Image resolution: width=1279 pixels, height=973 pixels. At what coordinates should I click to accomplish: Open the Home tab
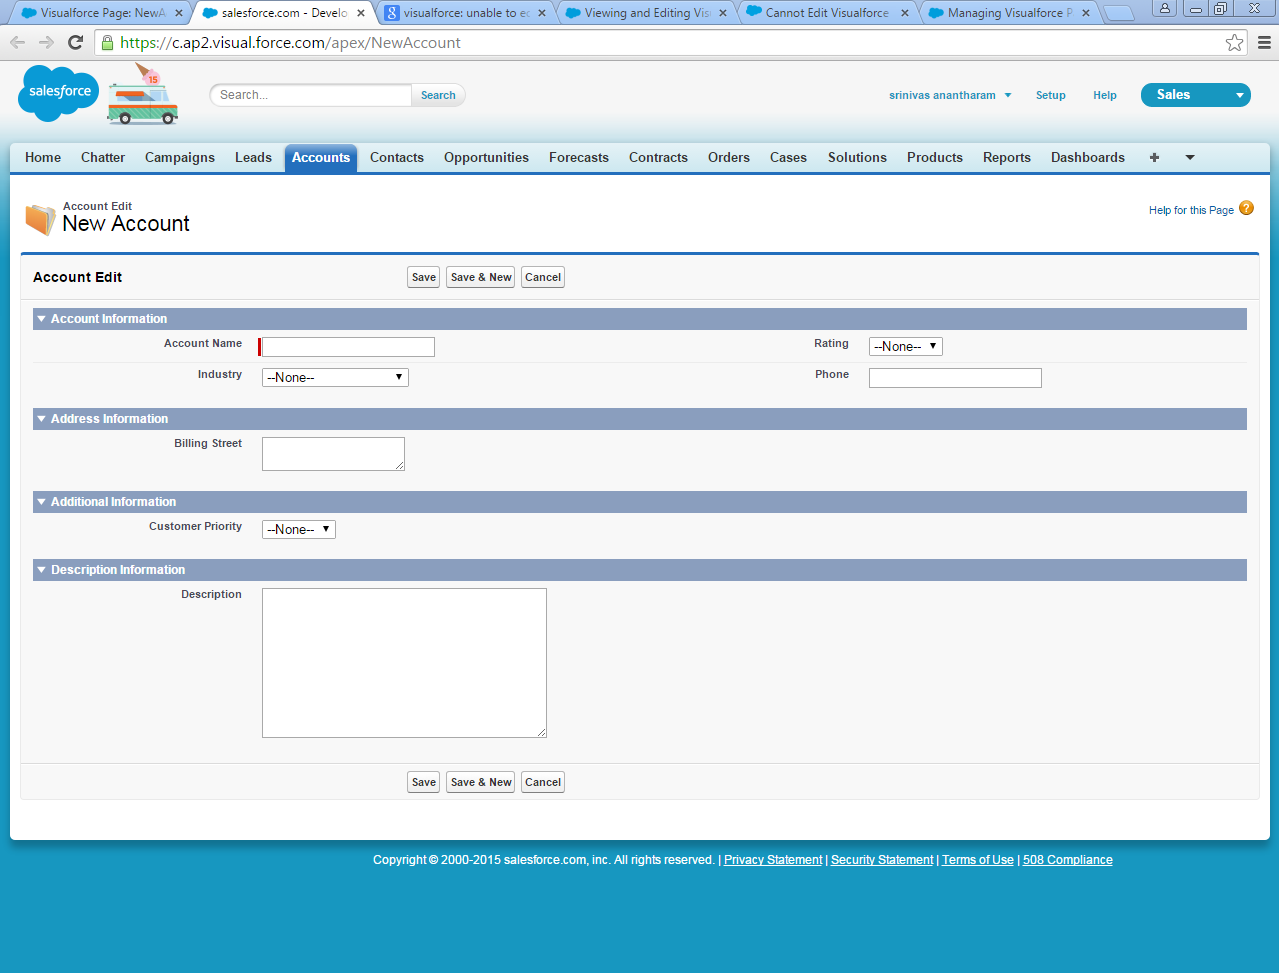point(43,158)
